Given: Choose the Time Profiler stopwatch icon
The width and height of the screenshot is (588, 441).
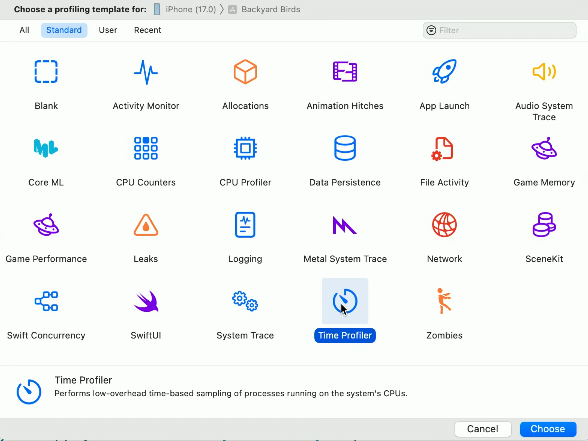Looking at the screenshot, I should (x=345, y=301).
